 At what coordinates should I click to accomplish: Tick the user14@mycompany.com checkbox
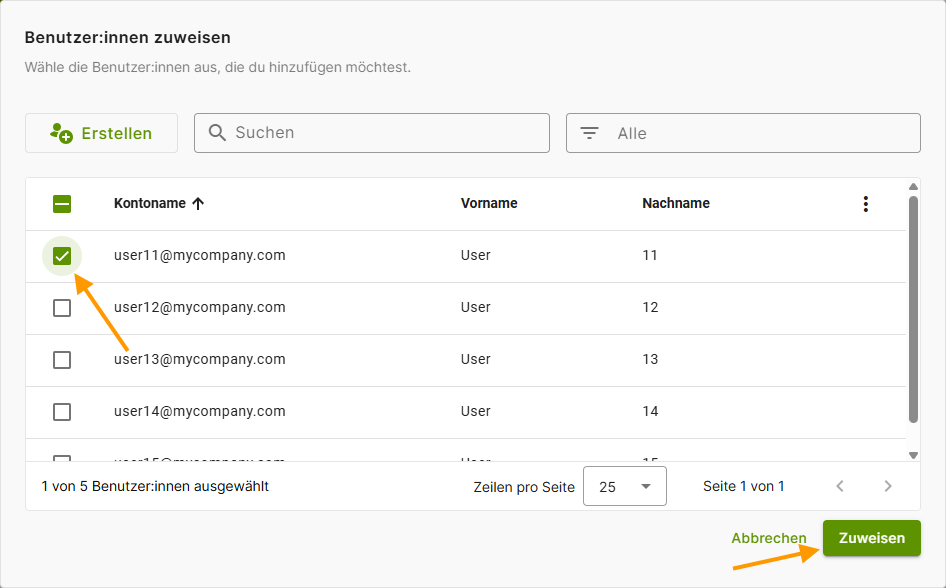[x=62, y=412]
